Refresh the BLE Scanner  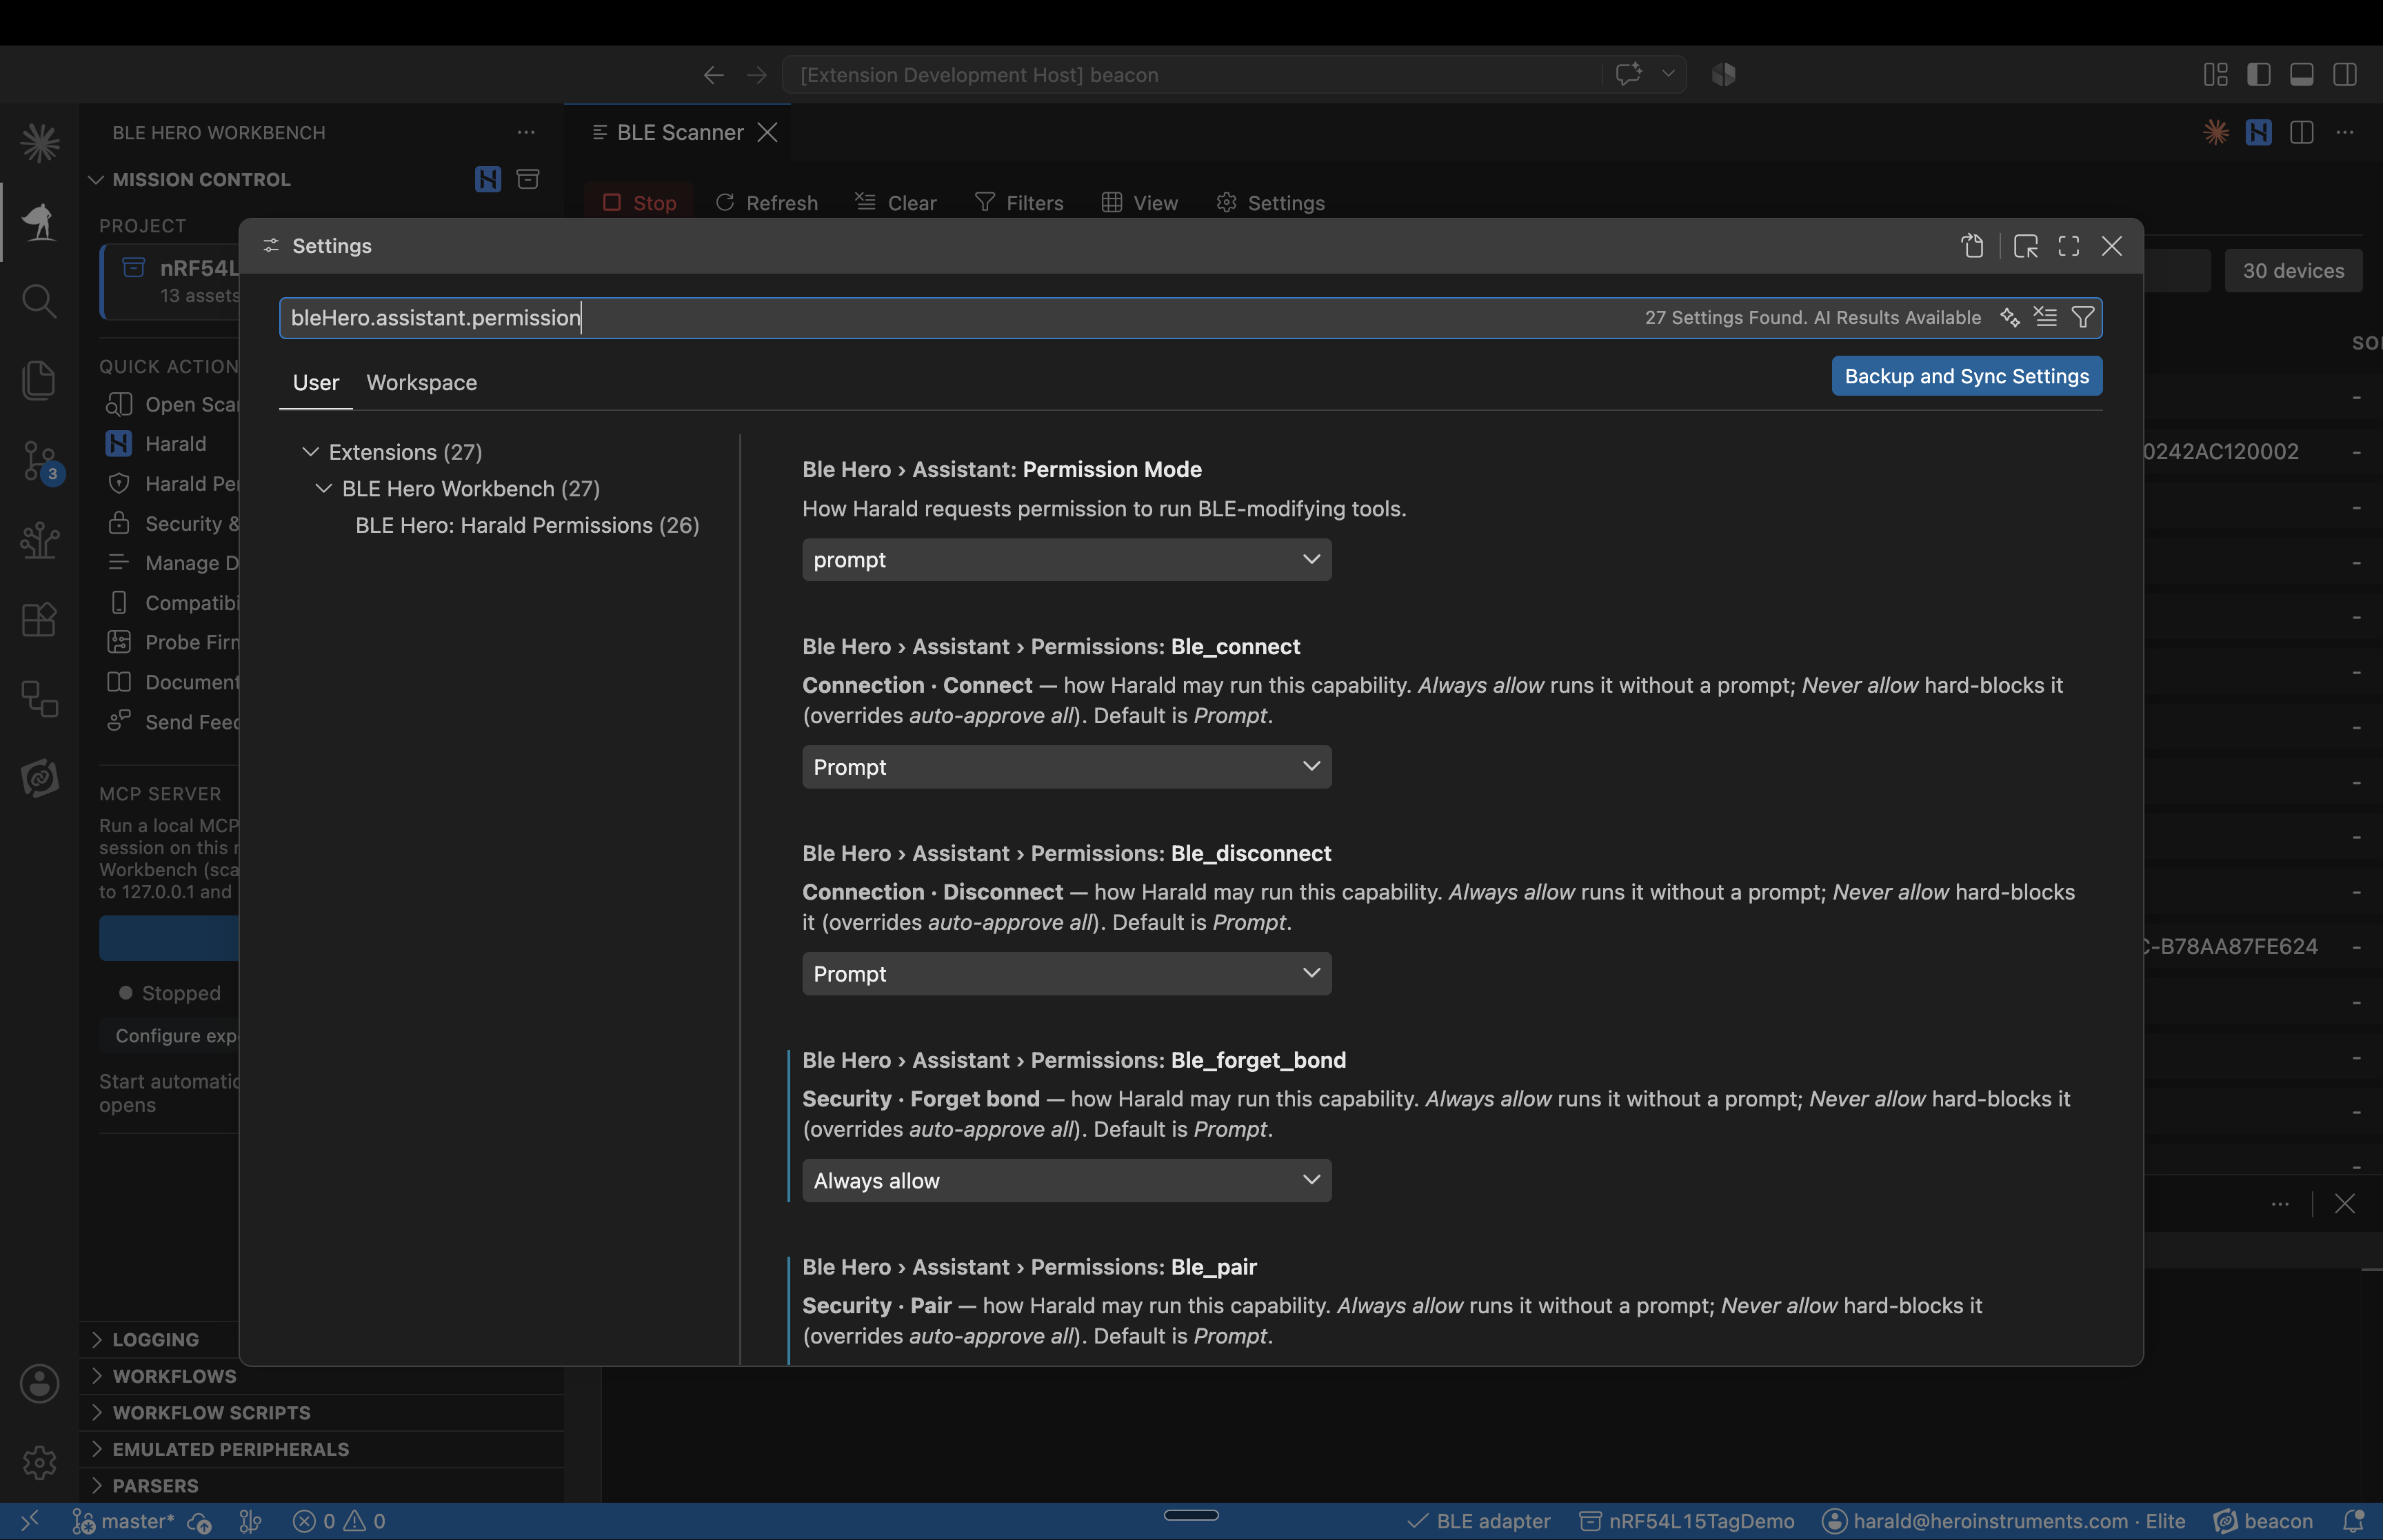coord(767,203)
